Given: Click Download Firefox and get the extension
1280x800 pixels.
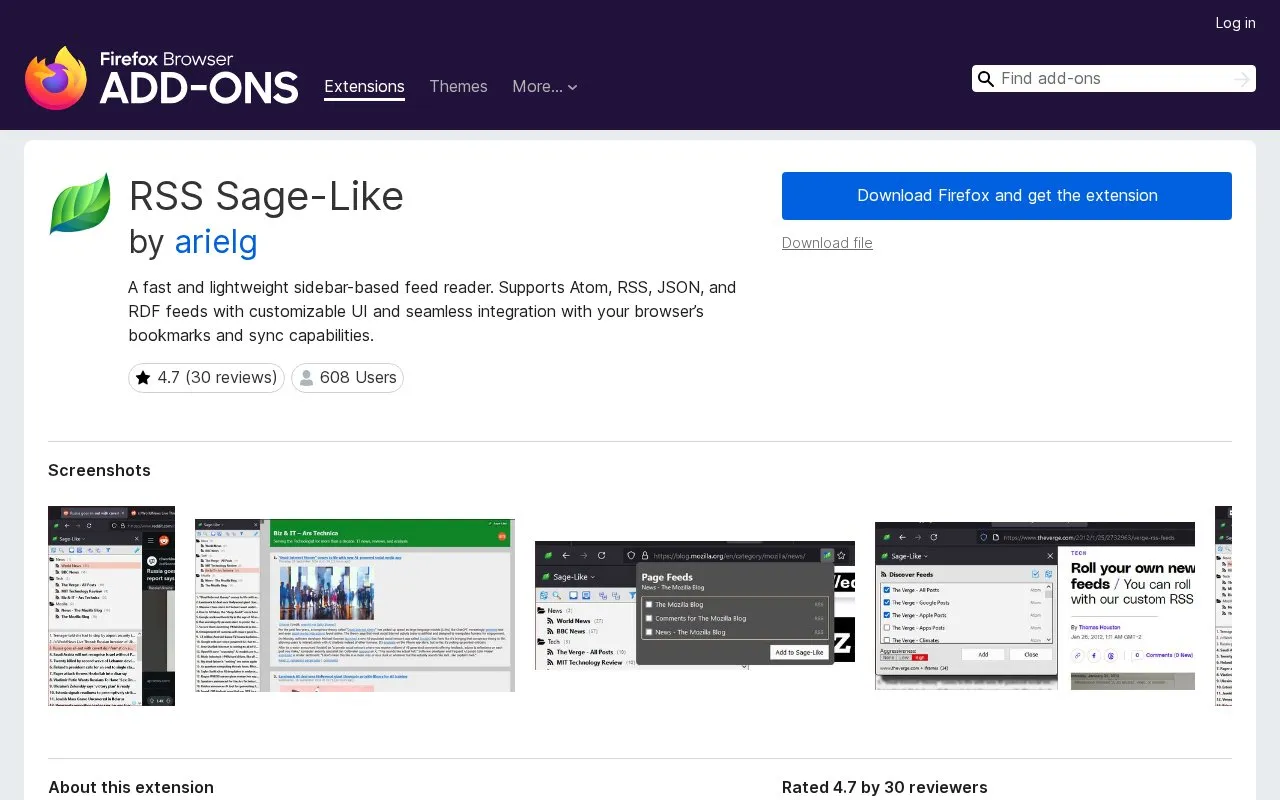Looking at the screenshot, I should tap(1007, 196).
